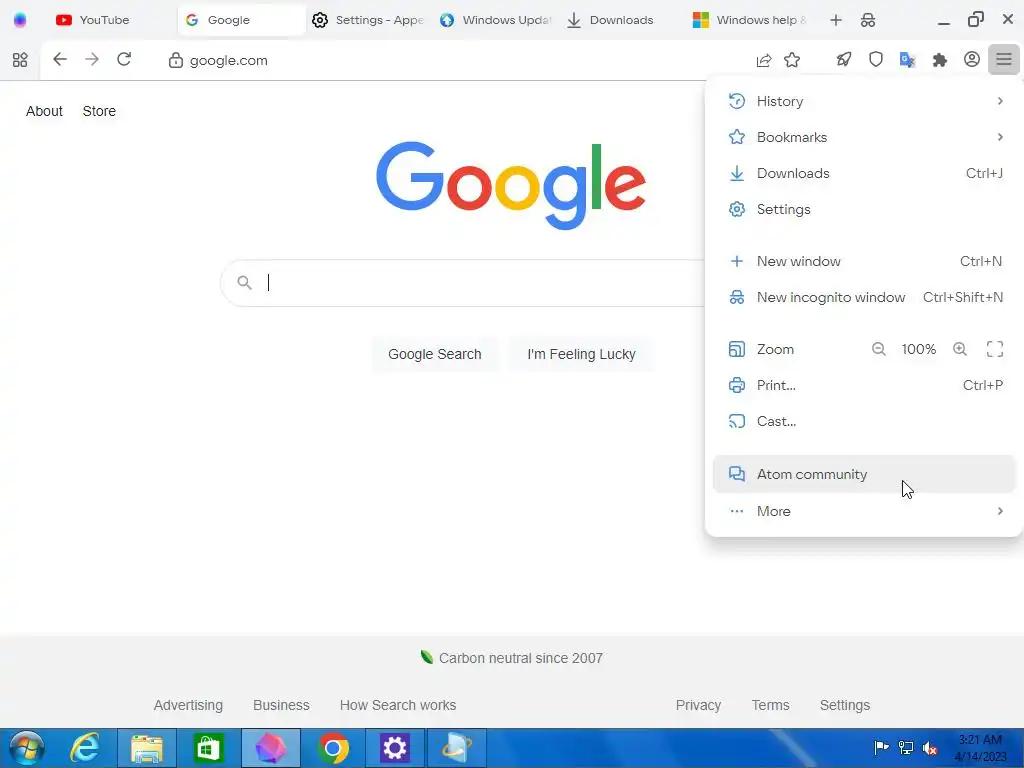The height and width of the screenshot is (768, 1024).
Task: Click the Google Search button
Action: (435, 354)
